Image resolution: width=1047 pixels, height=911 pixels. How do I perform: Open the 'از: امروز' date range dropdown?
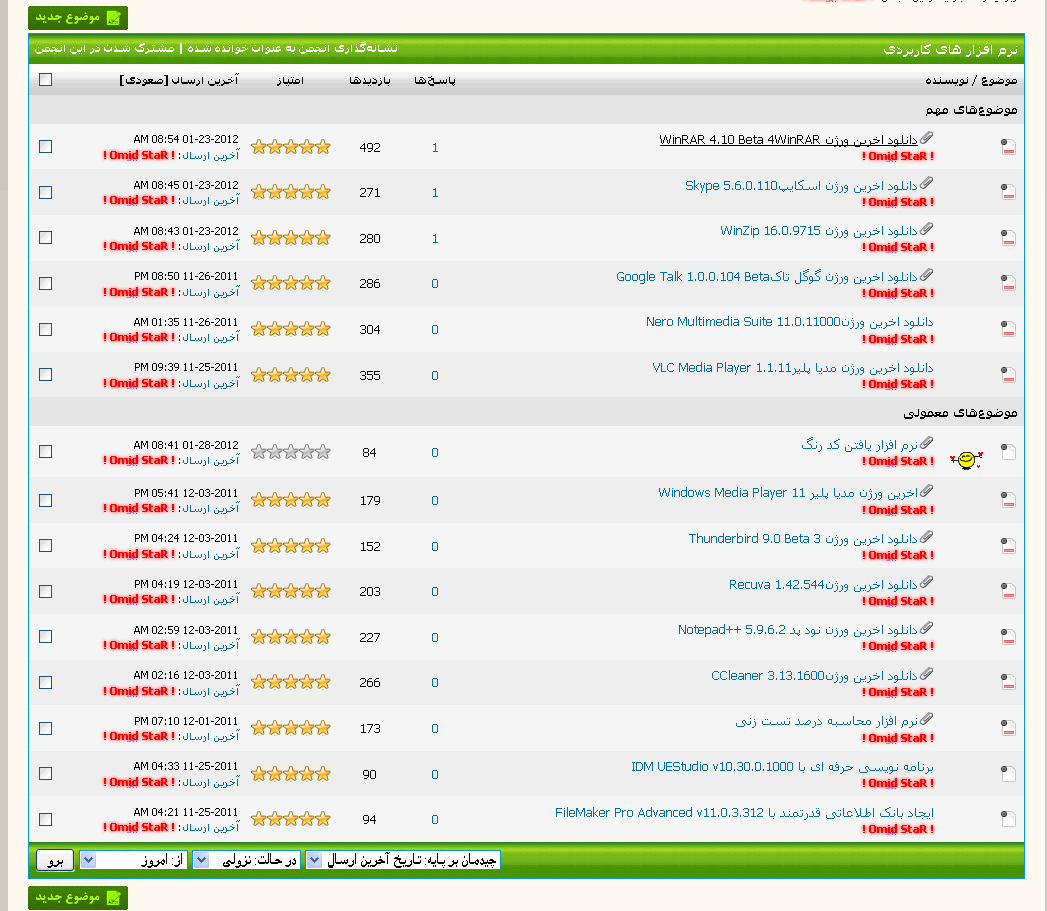[x=88, y=860]
